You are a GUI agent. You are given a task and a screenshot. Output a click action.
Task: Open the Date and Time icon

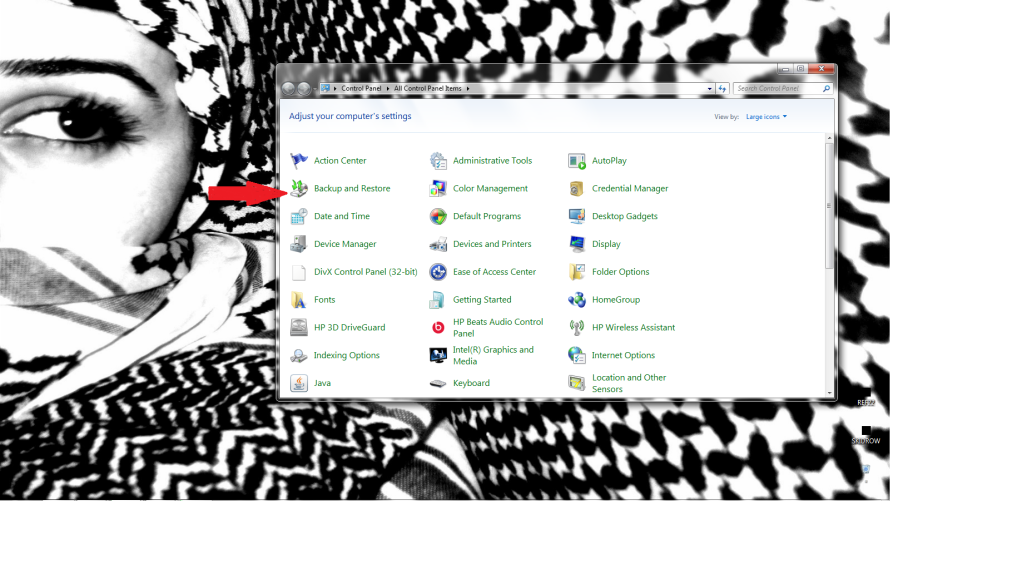point(299,216)
